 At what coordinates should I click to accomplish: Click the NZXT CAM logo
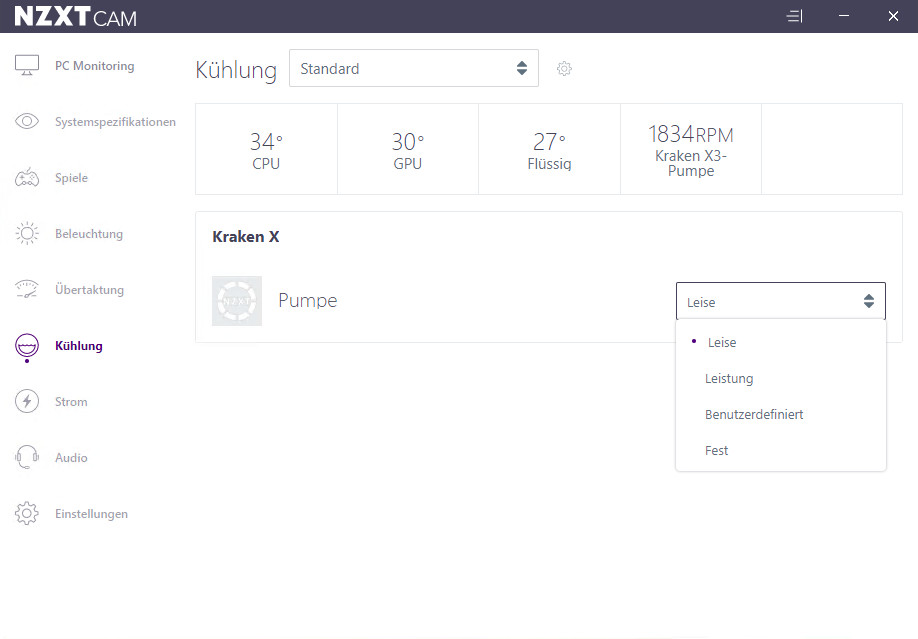click(x=75, y=16)
